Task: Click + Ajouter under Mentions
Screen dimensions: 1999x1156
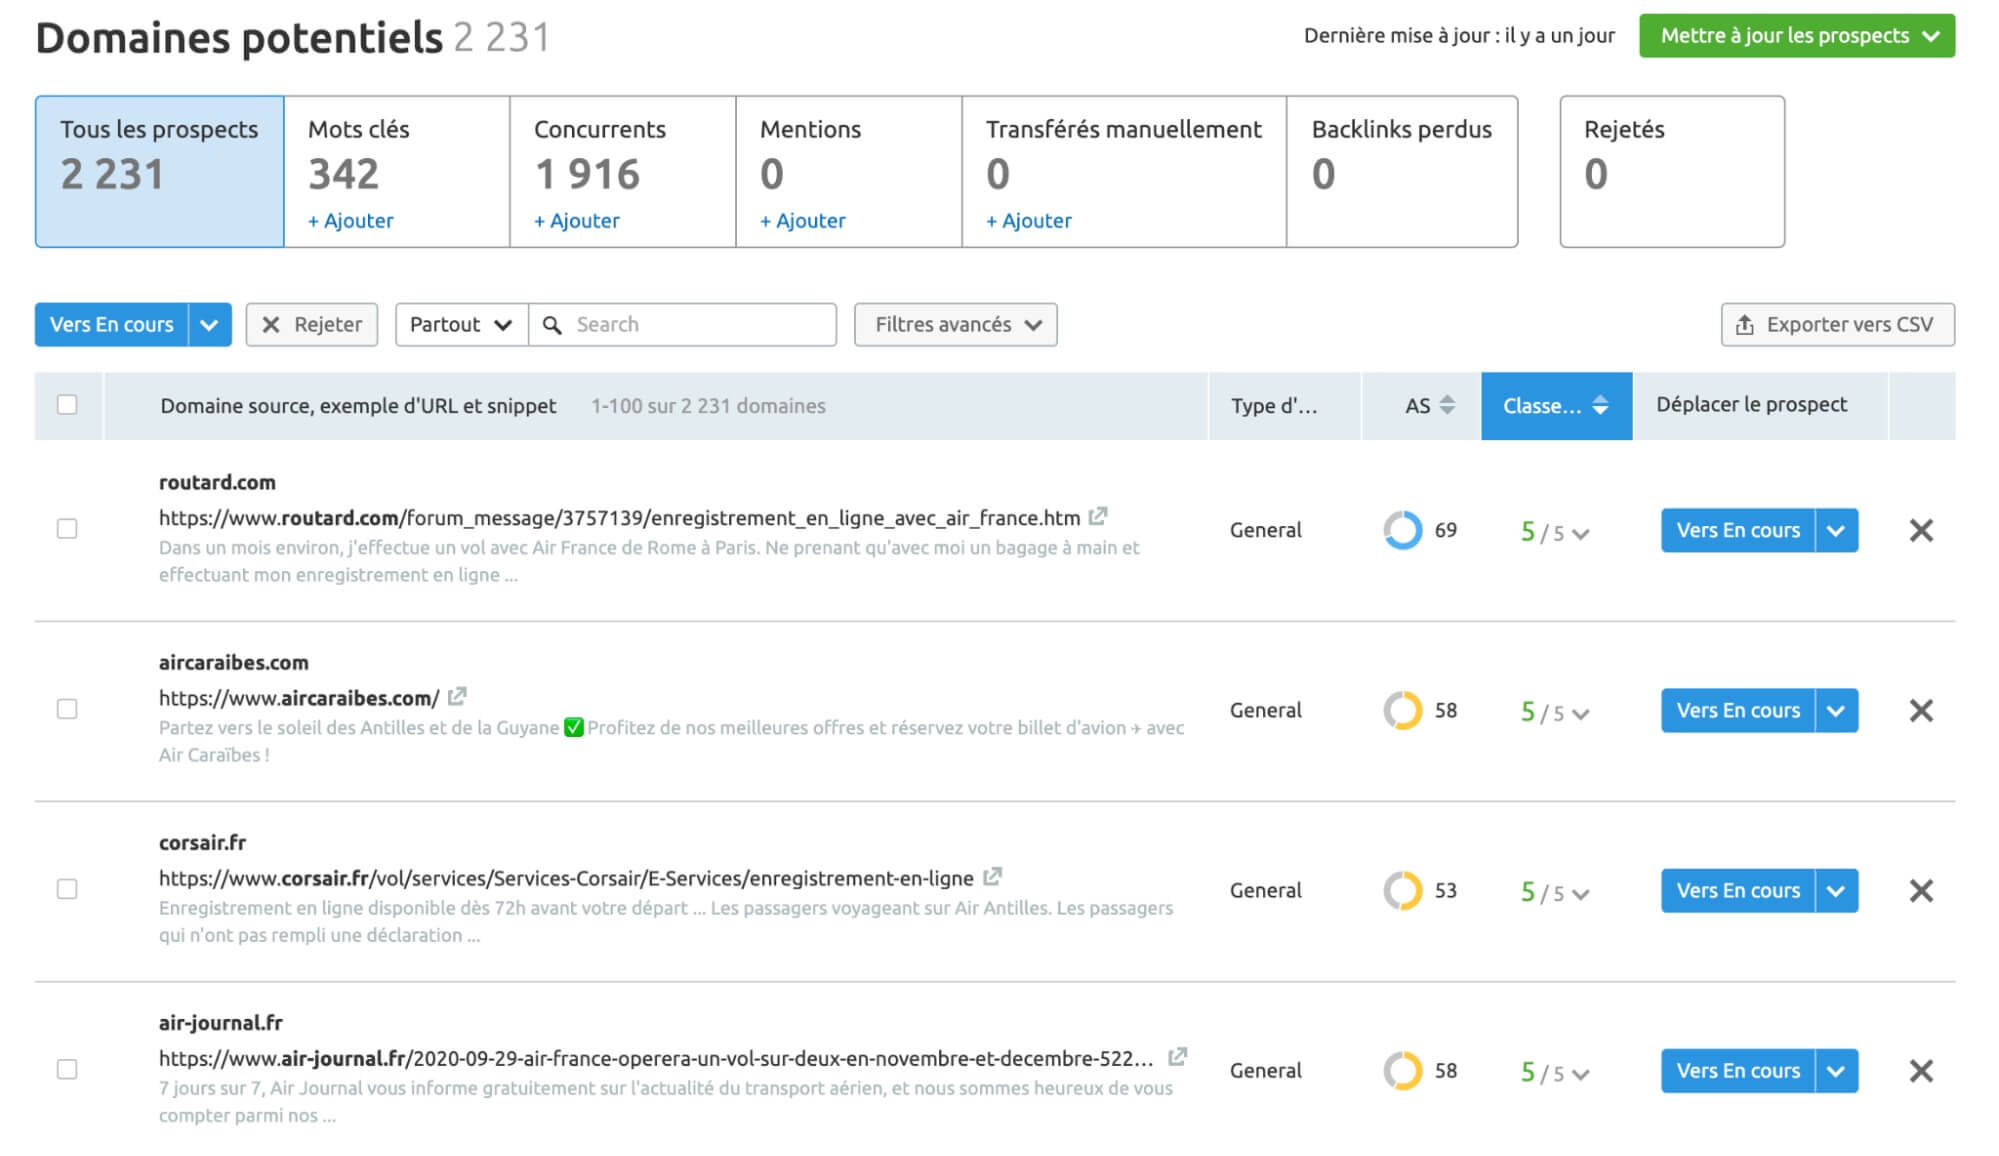Action: [803, 221]
